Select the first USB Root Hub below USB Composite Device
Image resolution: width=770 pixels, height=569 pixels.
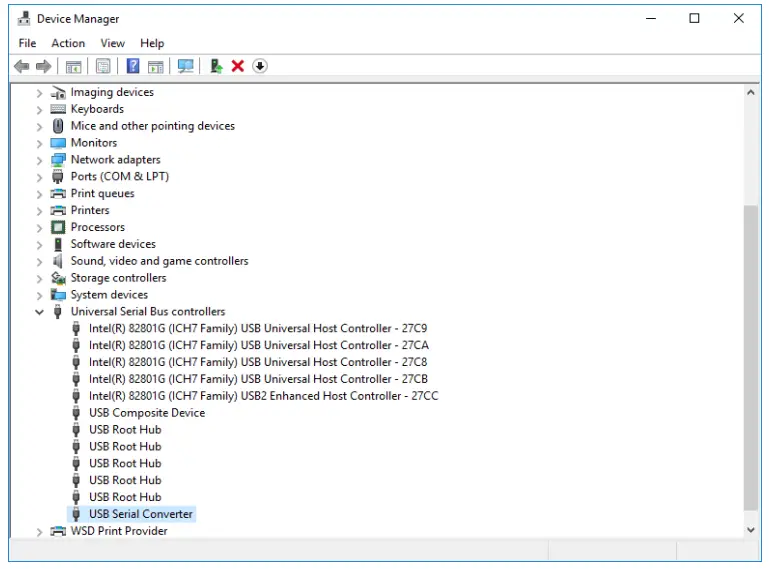pyautogui.click(x=125, y=430)
